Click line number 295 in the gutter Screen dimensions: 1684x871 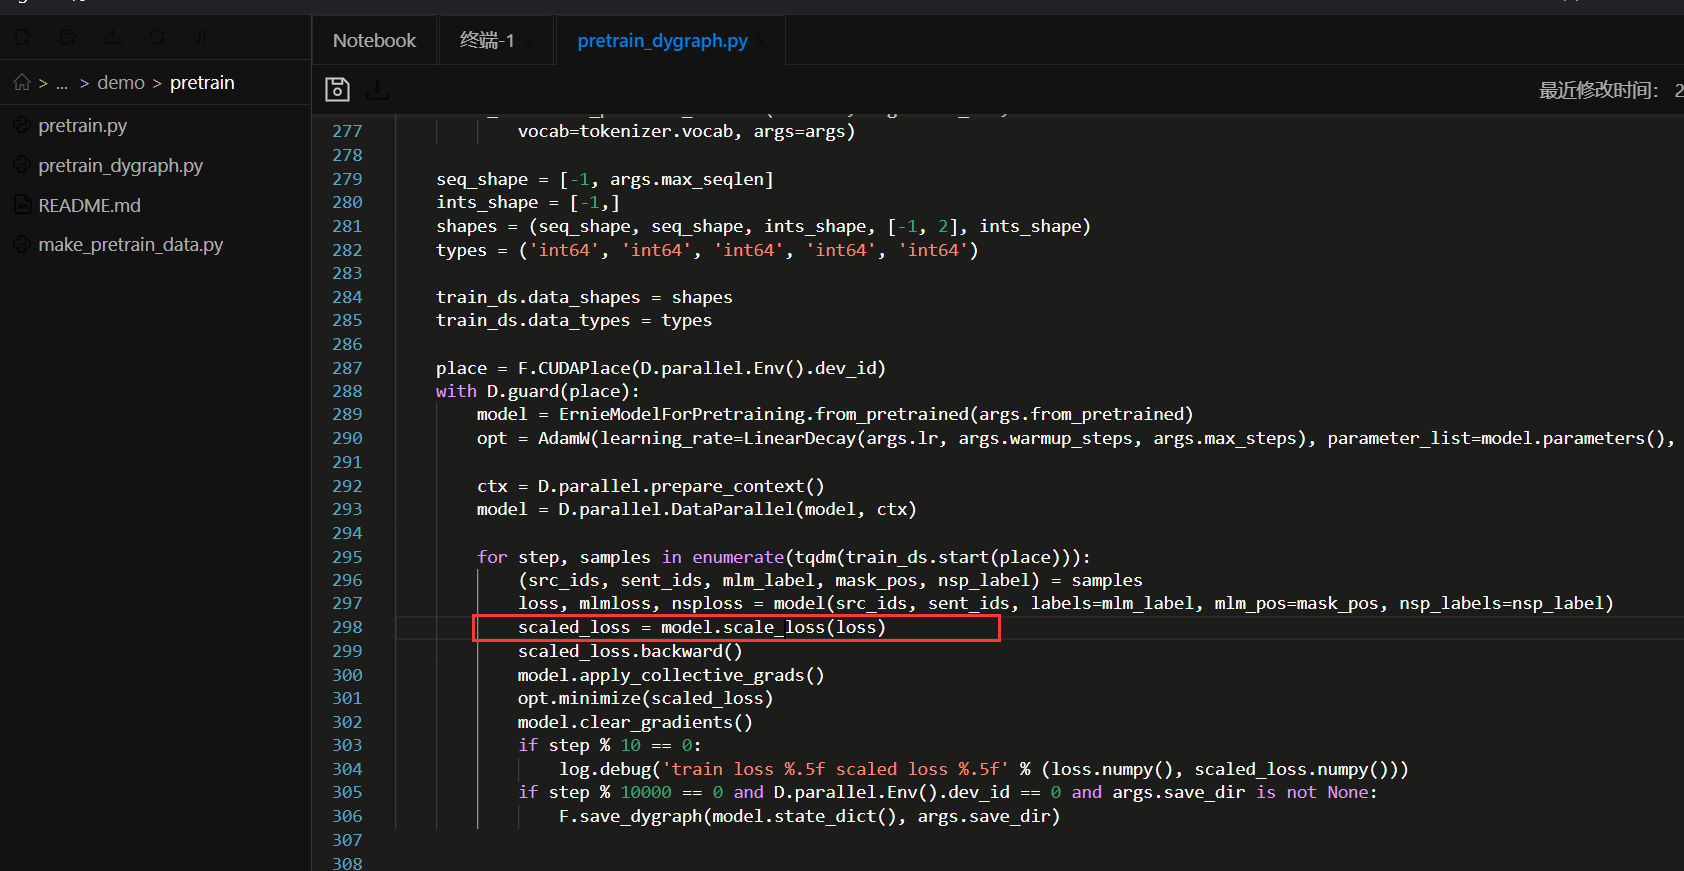pos(347,557)
